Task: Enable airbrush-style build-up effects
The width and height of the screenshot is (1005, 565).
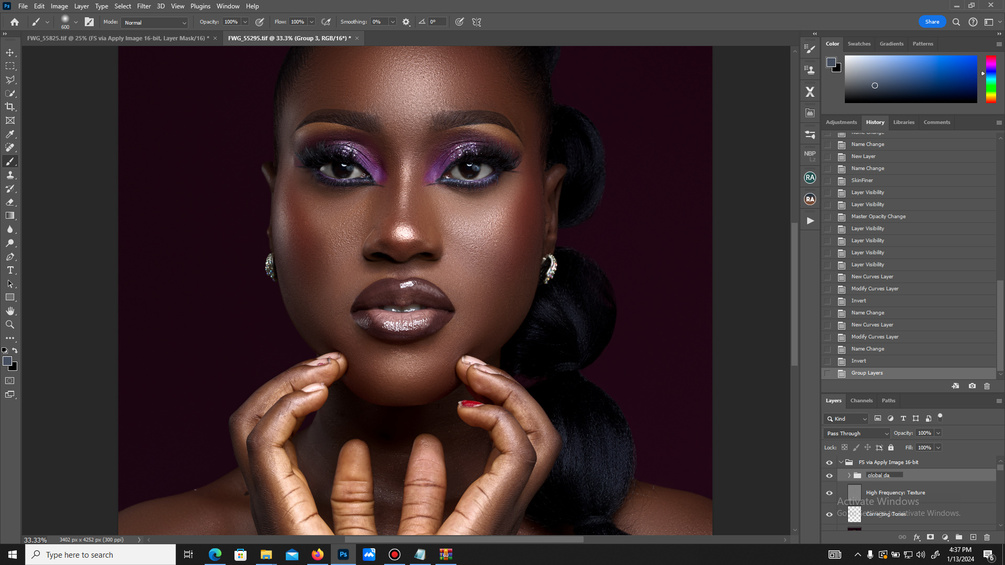Action: [326, 22]
